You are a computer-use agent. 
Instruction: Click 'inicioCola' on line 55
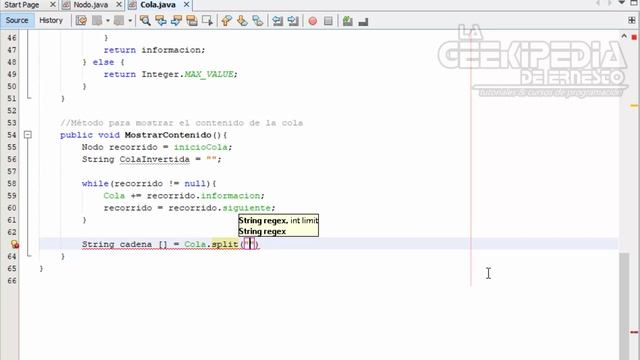click(200, 147)
